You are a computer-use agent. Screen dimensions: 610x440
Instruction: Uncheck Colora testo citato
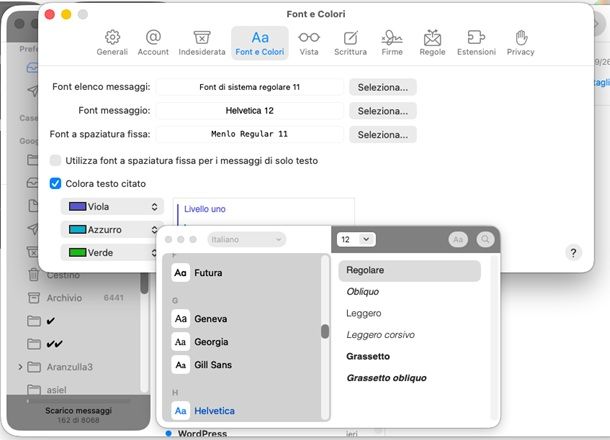coord(55,183)
